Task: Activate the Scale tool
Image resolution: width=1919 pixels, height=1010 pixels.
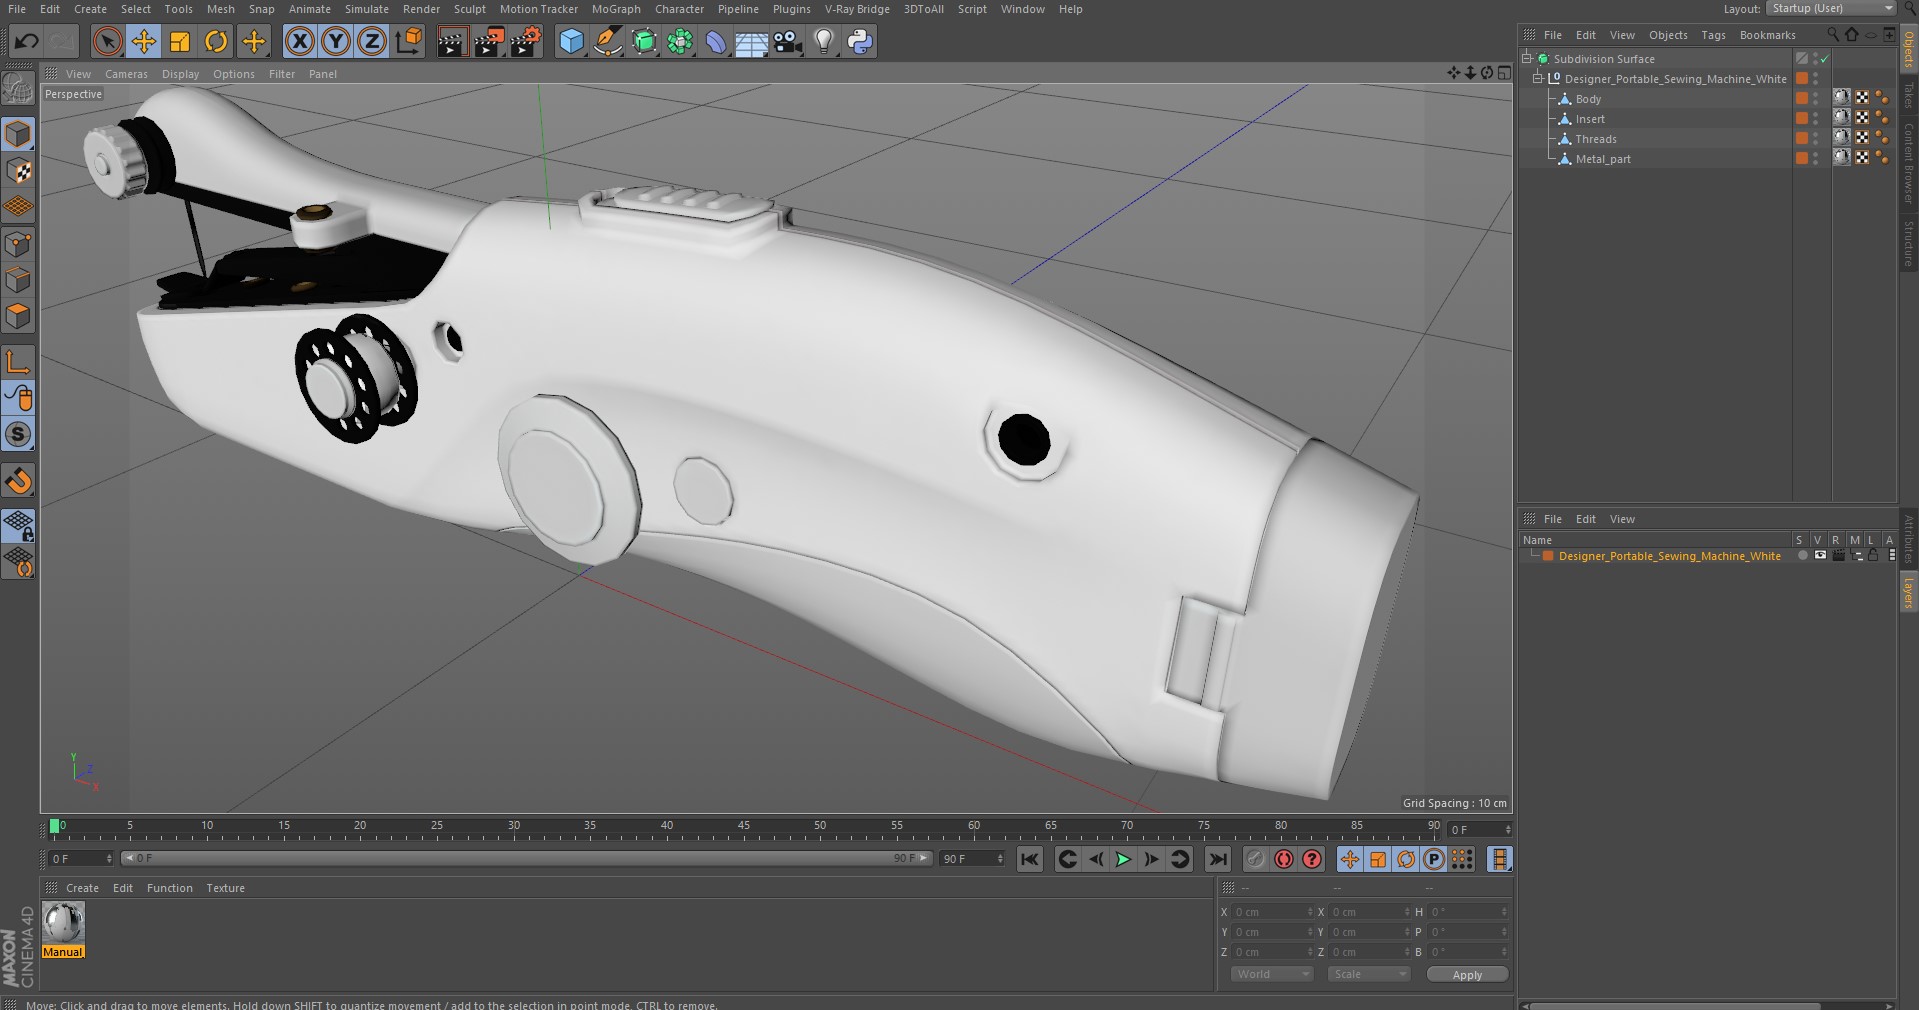Action: 180,41
